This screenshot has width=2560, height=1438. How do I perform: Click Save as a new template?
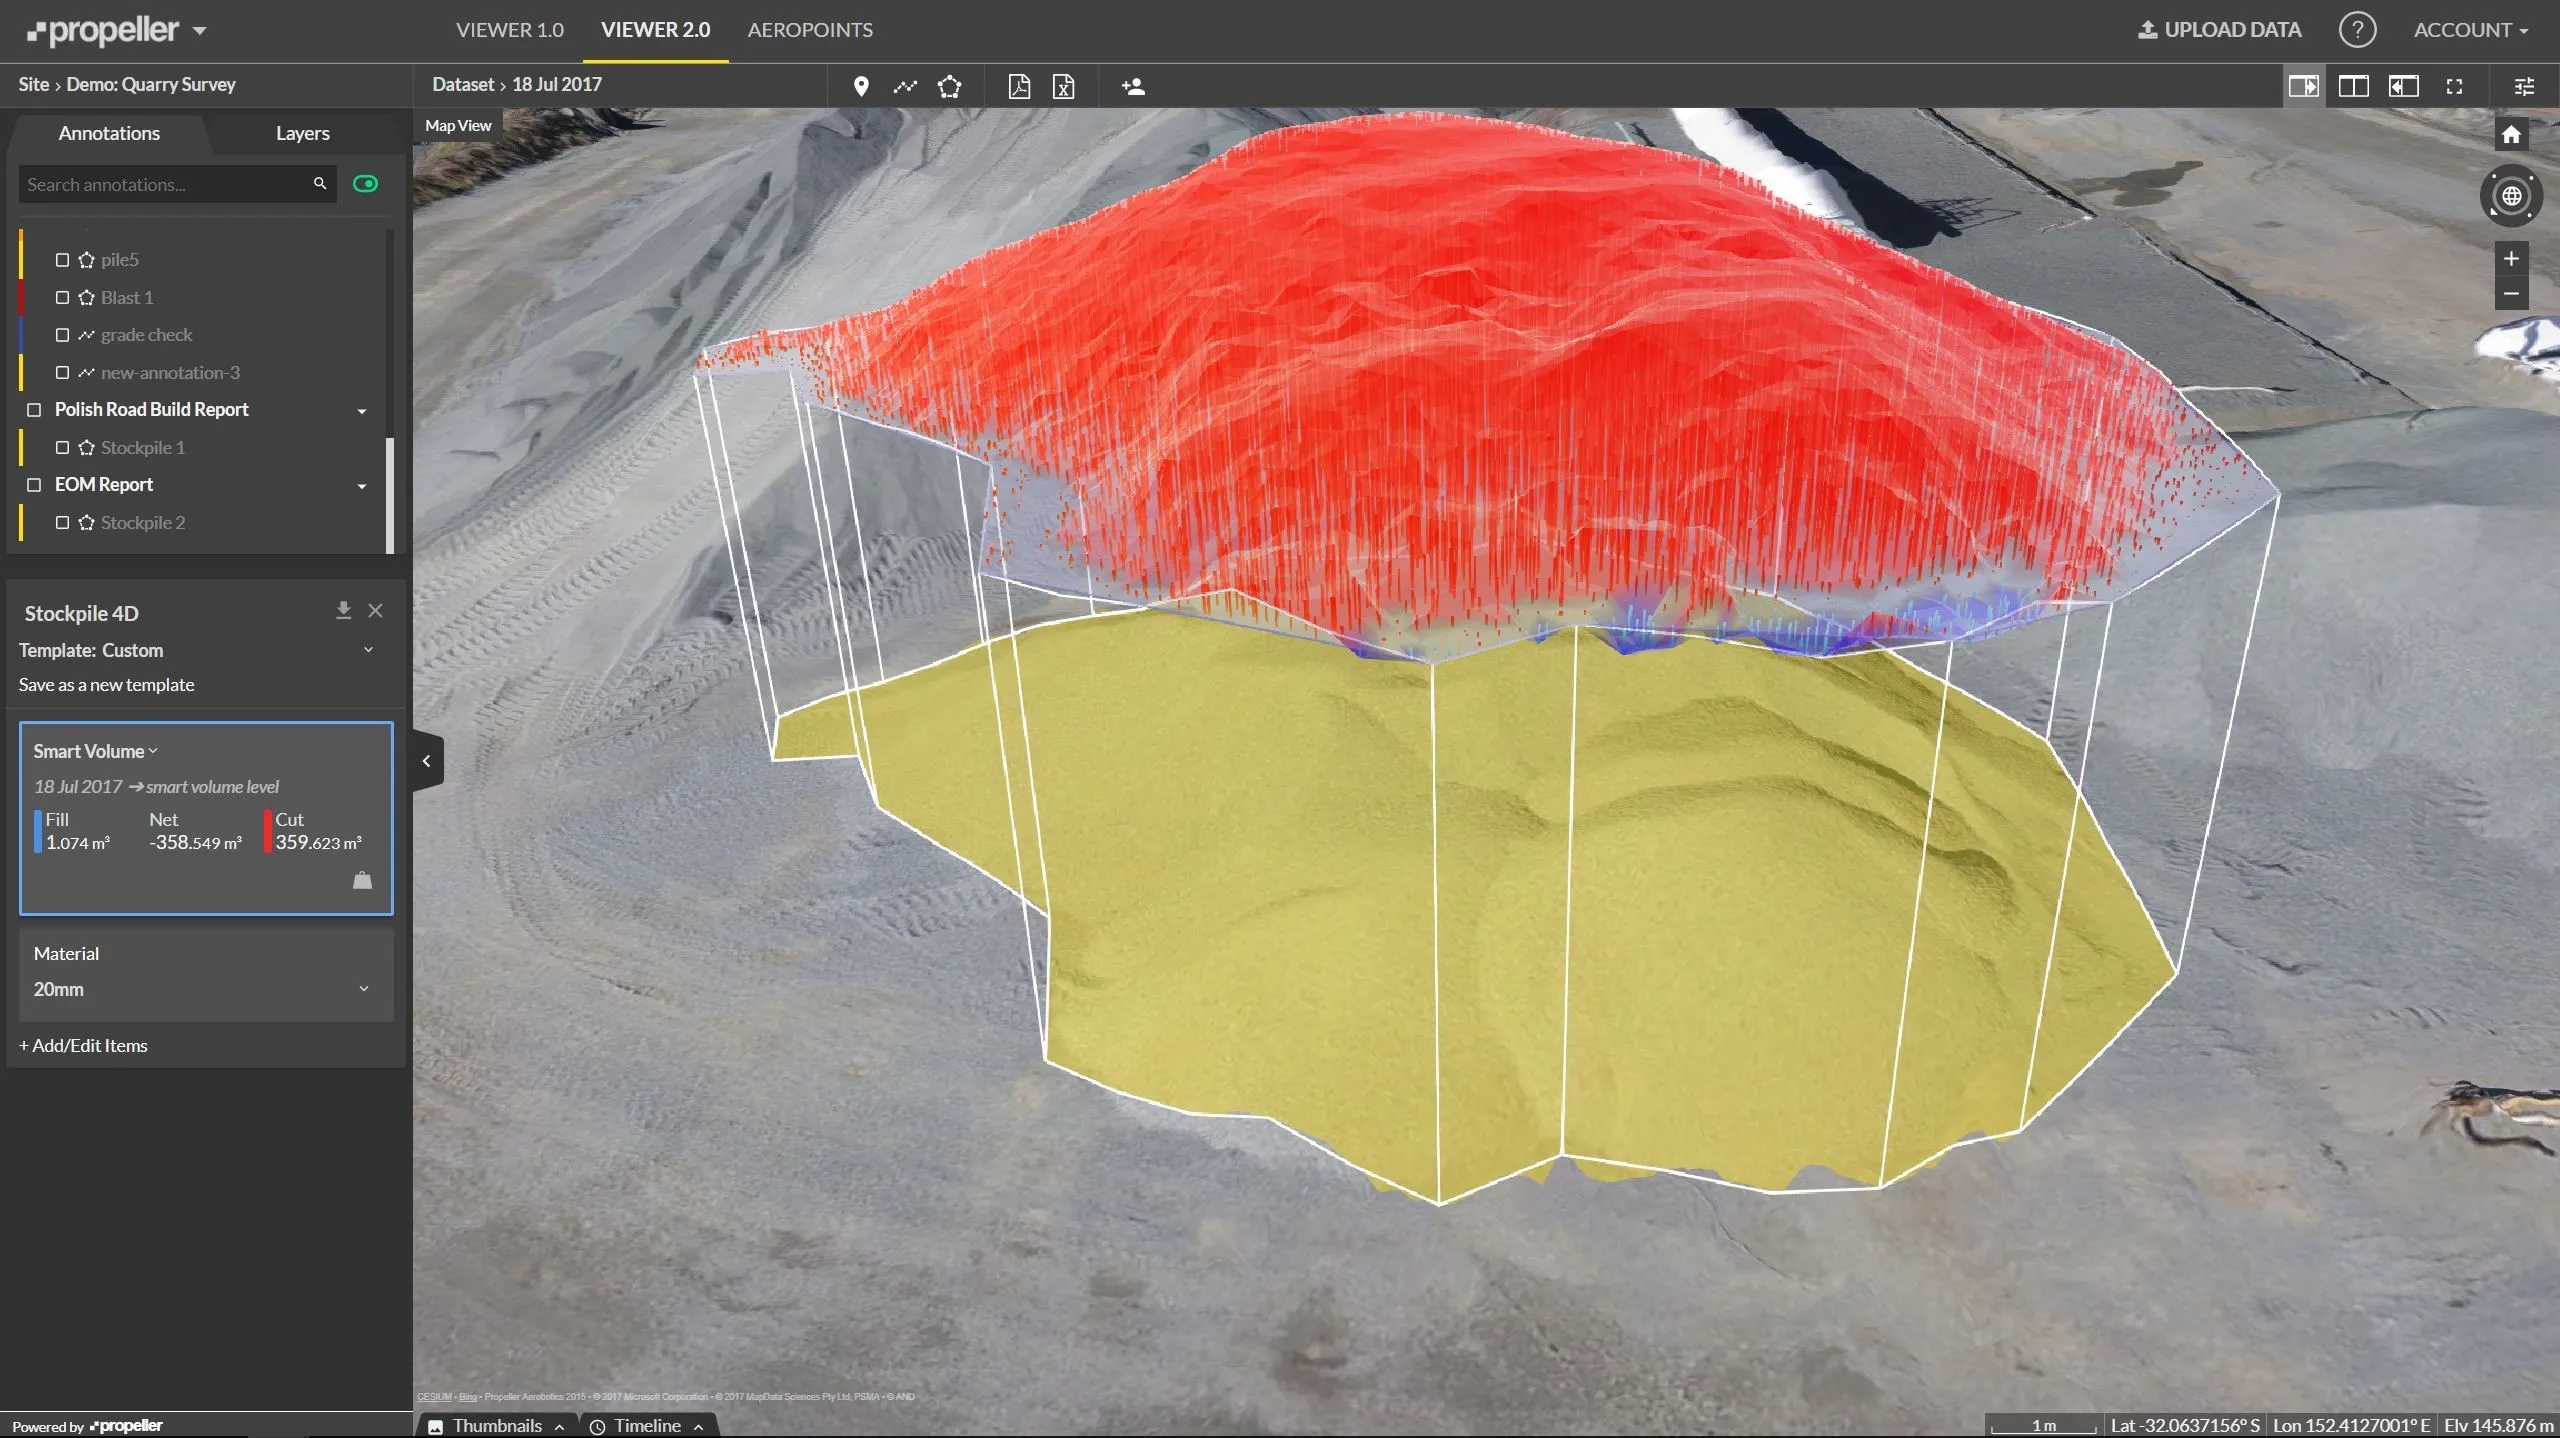coord(106,685)
